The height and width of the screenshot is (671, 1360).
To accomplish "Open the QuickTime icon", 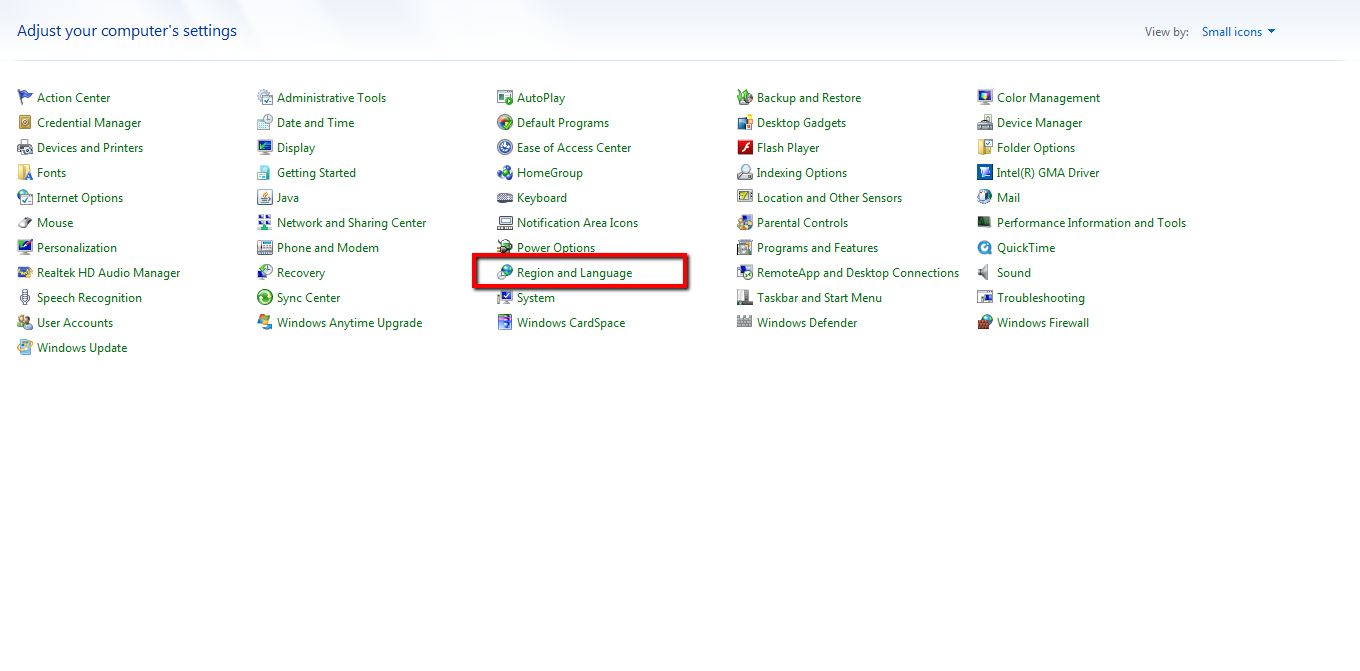I will (985, 247).
